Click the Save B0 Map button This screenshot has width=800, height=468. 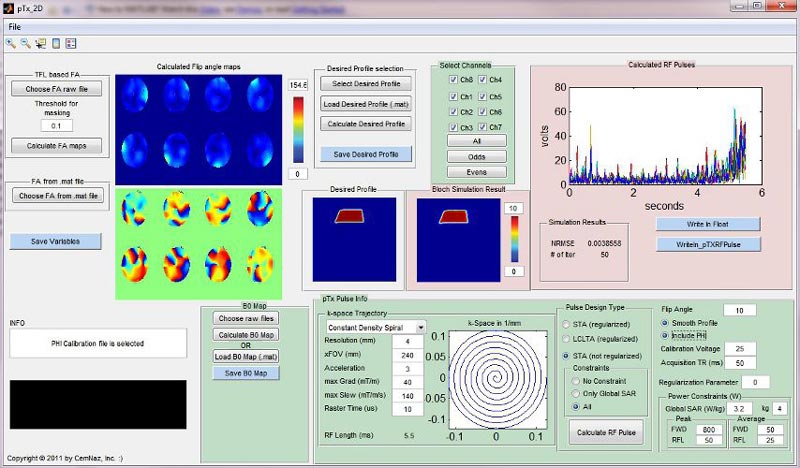(x=246, y=373)
